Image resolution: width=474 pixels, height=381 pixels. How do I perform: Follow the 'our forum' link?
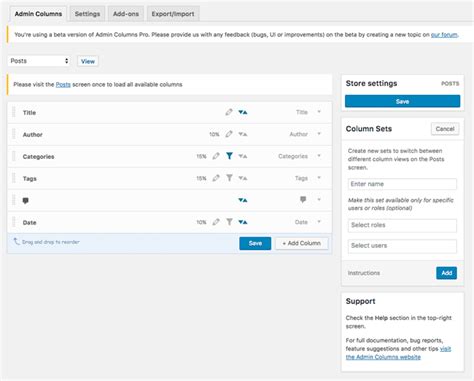coord(444,35)
